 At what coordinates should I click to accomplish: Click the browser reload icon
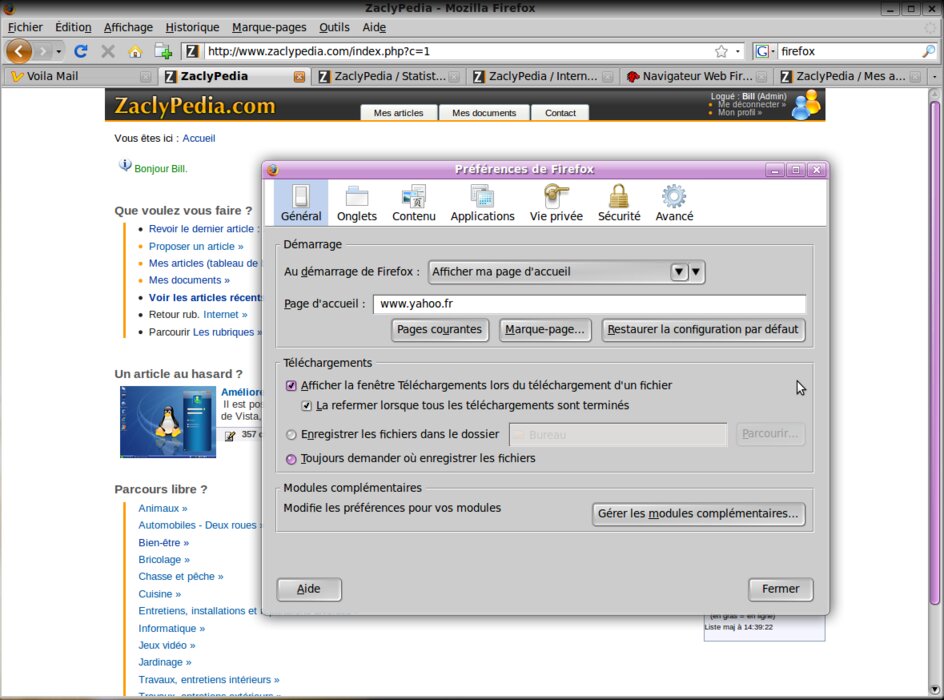(82, 51)
